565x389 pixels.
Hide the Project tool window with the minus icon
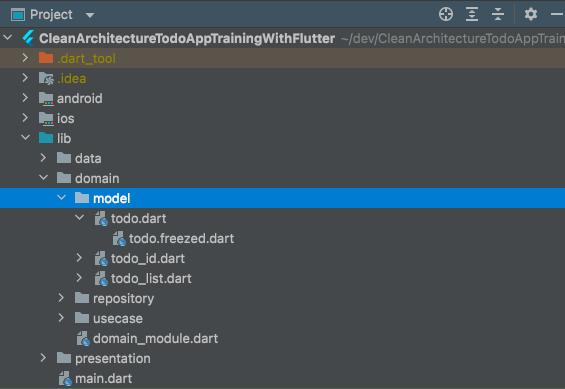pos(557,14)
